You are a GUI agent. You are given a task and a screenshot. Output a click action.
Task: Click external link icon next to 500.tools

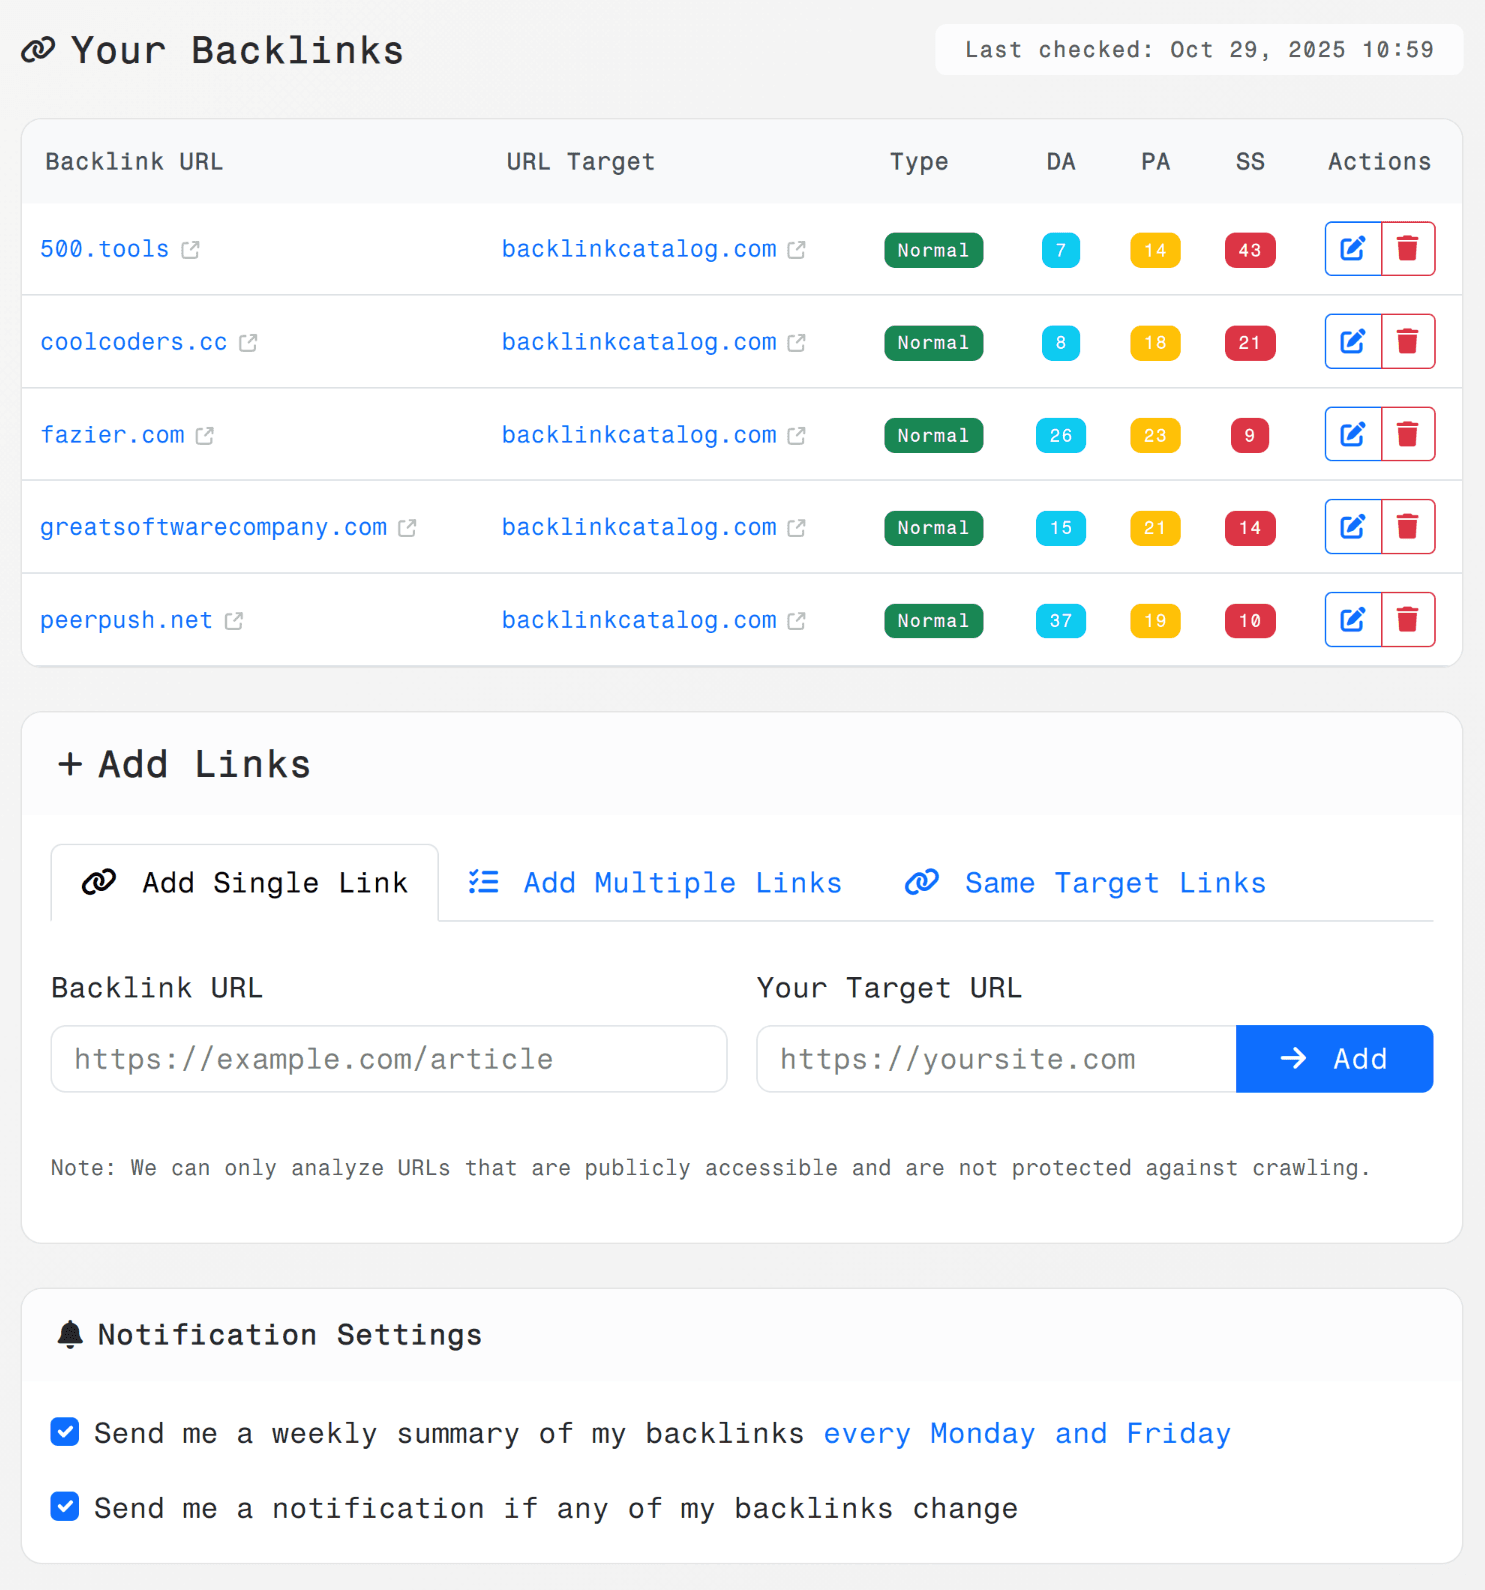(x=191, y=250)
